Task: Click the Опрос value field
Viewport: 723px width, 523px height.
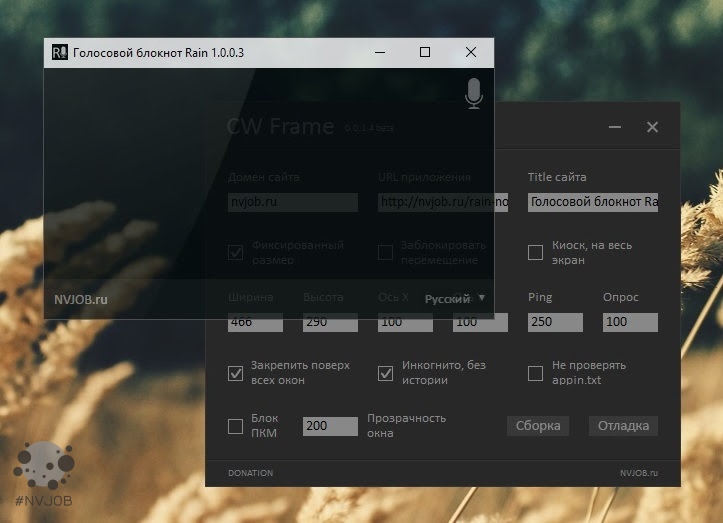Action: (x=630, y=322)
